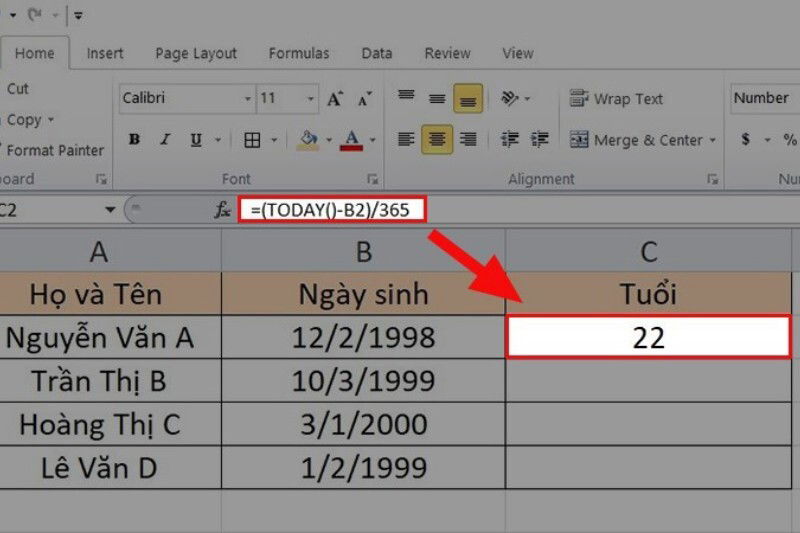Open the Page Layout tab
The image size is (800, 533).
tap(196, 53)
